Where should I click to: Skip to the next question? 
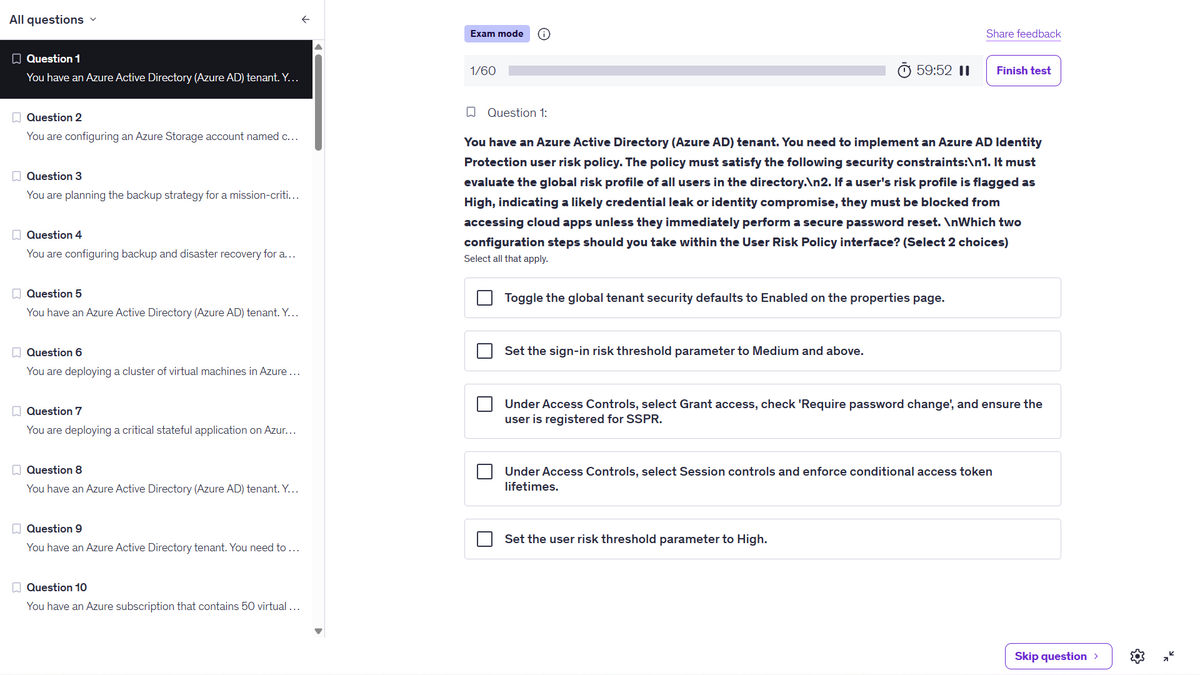[1058, 656]
